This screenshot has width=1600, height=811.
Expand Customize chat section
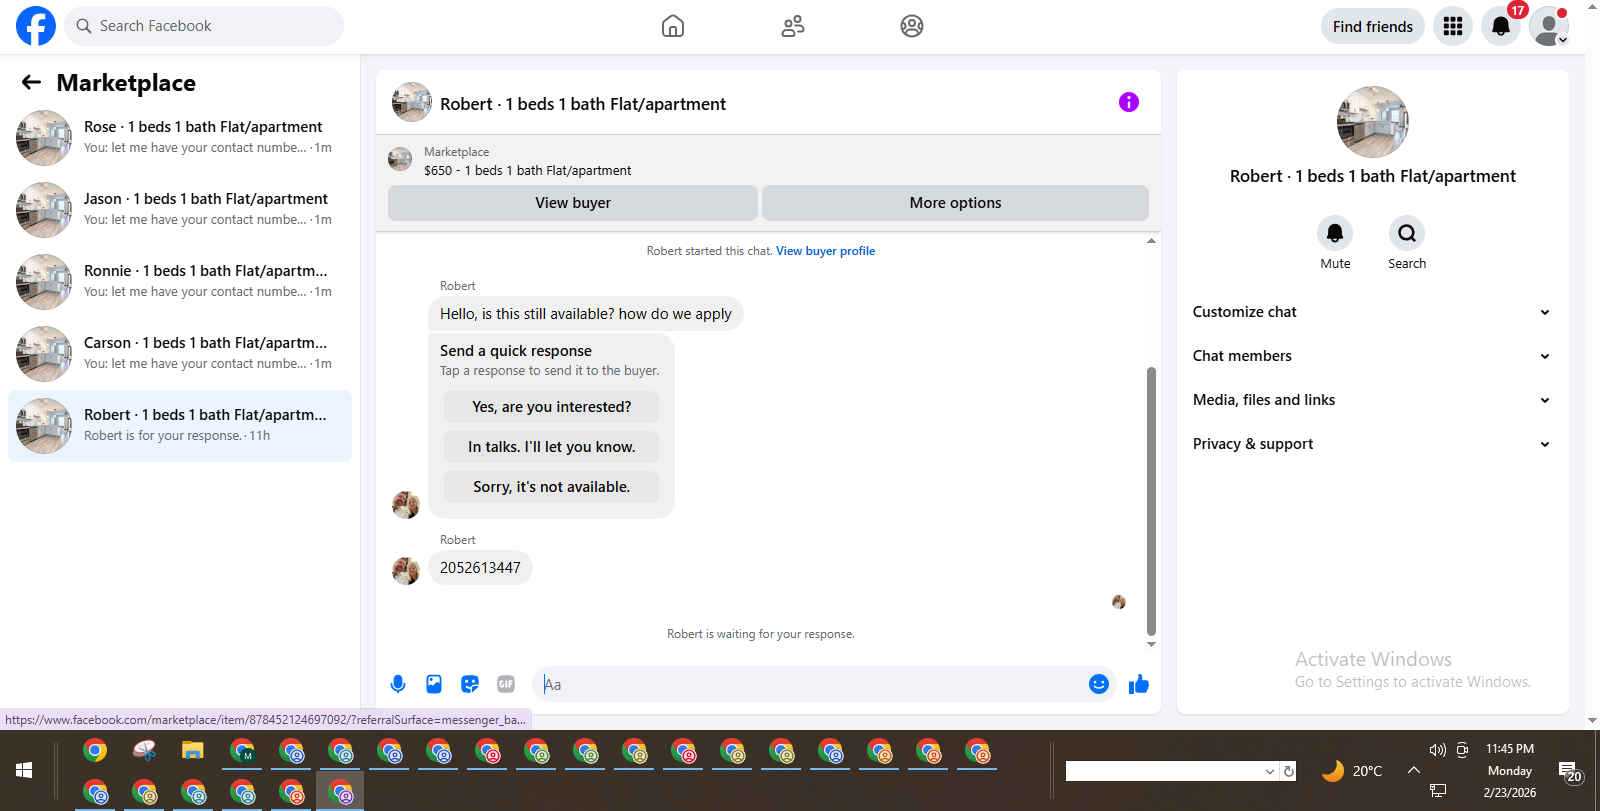tap(1372, 312)
